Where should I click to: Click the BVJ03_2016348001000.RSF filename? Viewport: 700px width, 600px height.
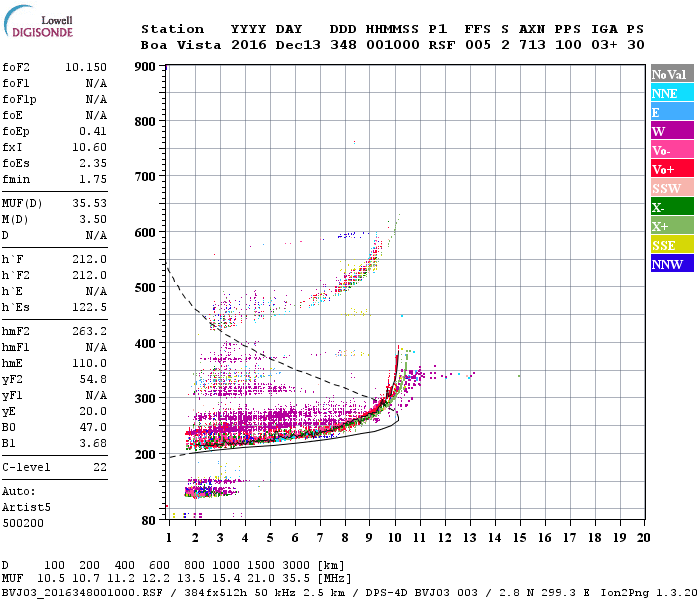(82, 593)
